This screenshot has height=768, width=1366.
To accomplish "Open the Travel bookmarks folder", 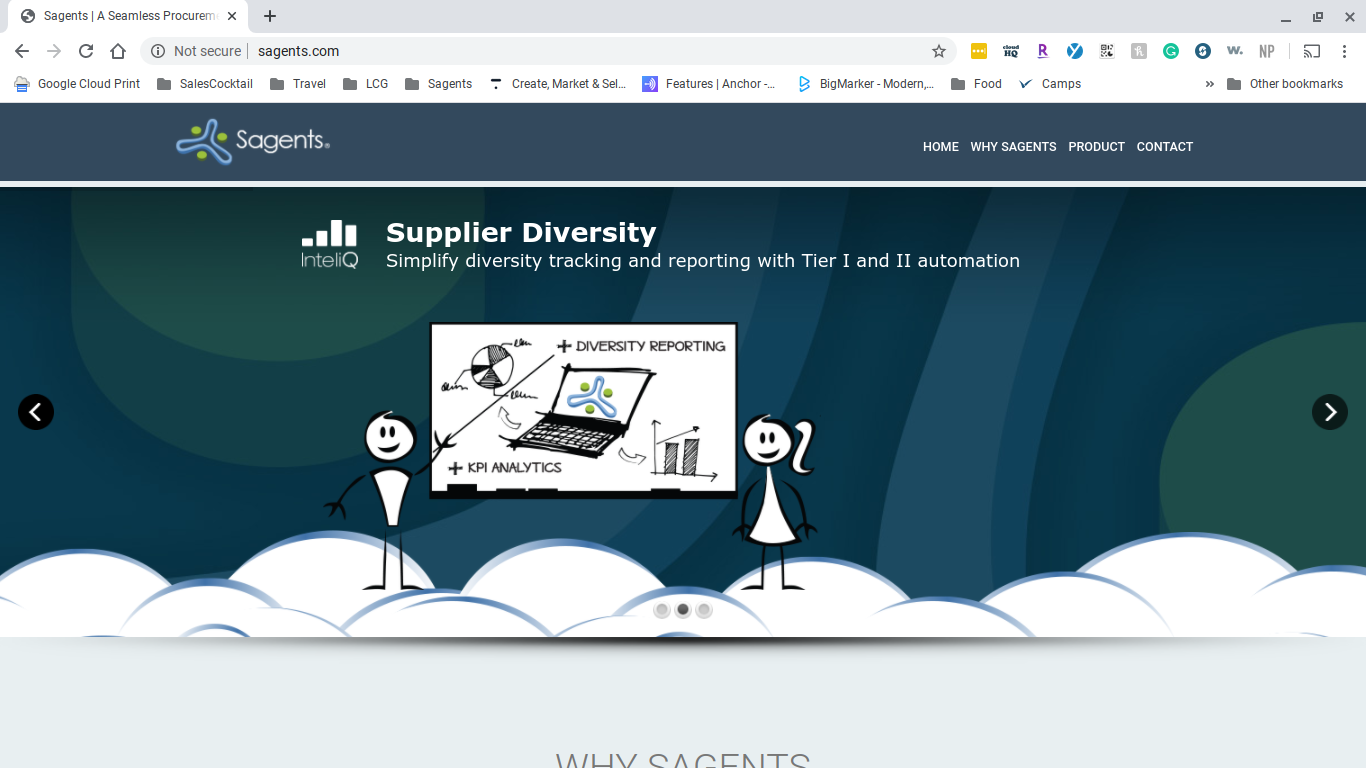I will click(298, 84).
